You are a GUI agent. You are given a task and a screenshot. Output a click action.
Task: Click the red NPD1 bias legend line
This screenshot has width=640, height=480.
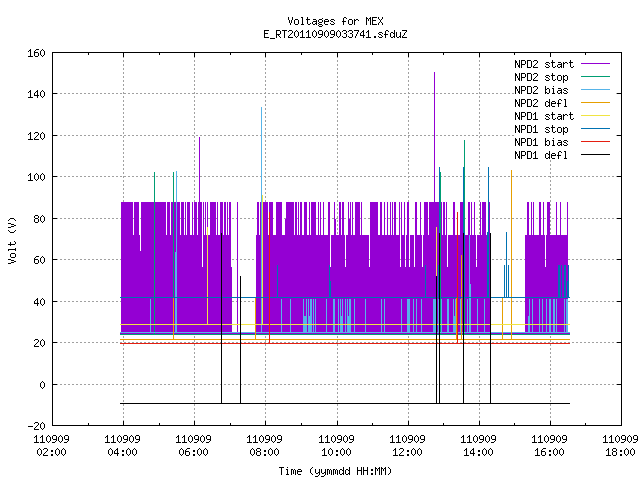click(x=595, y=142)
